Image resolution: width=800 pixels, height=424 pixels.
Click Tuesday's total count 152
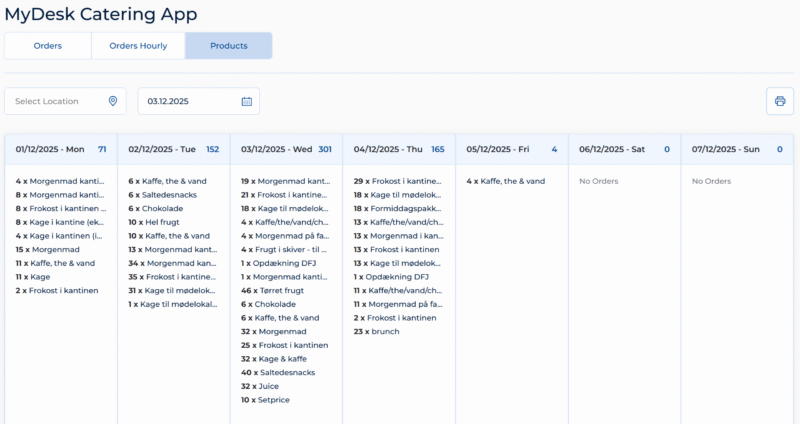(213, 149)
